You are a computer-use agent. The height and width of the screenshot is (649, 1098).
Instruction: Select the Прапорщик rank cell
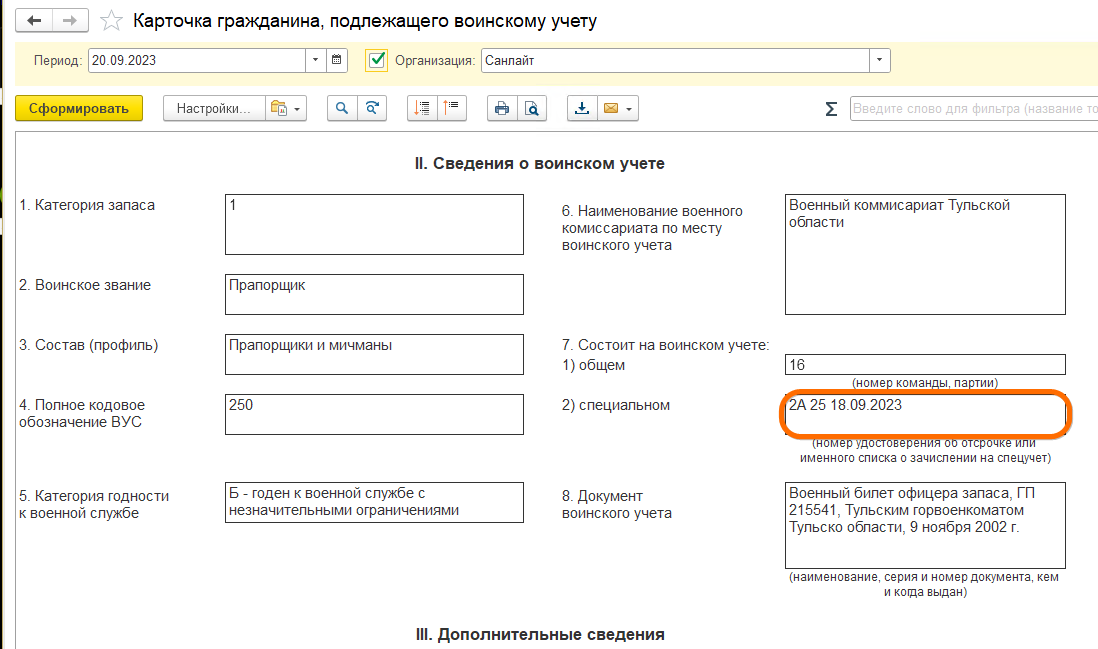tap(375, 294)
